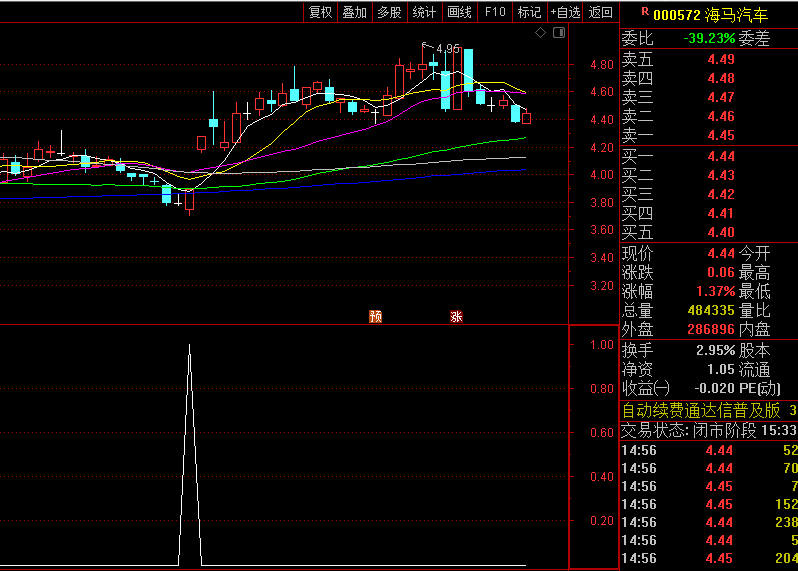The height and width of the screenshot is (571, 798).
Task: Click the indicator spike peak in lower panel
Action: [190, 346]
